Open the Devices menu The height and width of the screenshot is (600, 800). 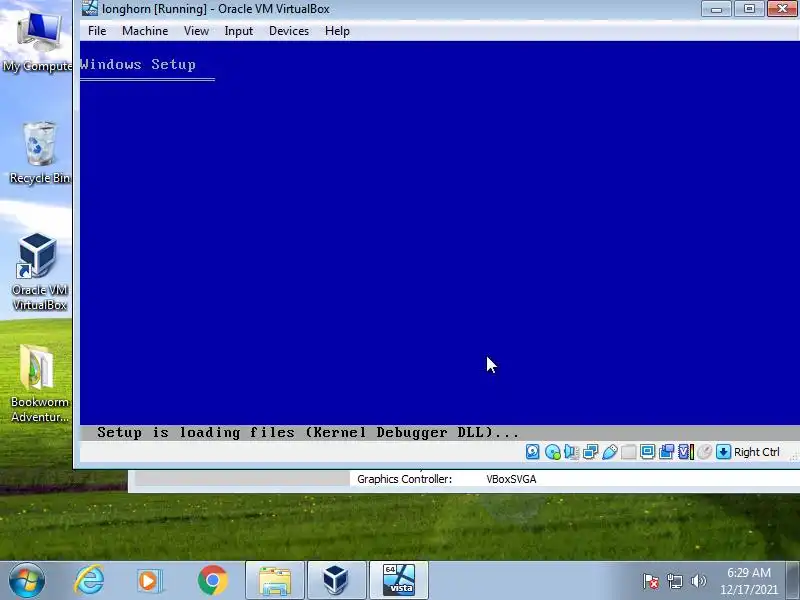click(x=289, y=31)
